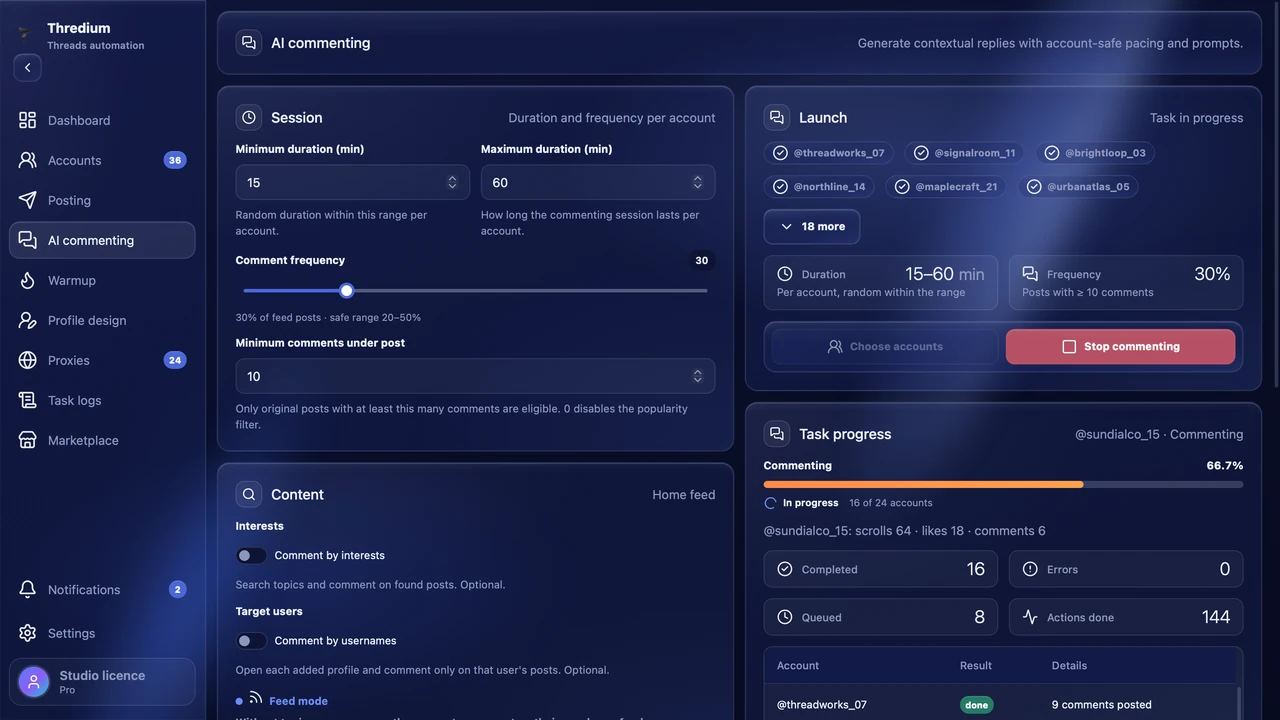
Task: Click the Thredium logo icon
Action: pos(26,33)
